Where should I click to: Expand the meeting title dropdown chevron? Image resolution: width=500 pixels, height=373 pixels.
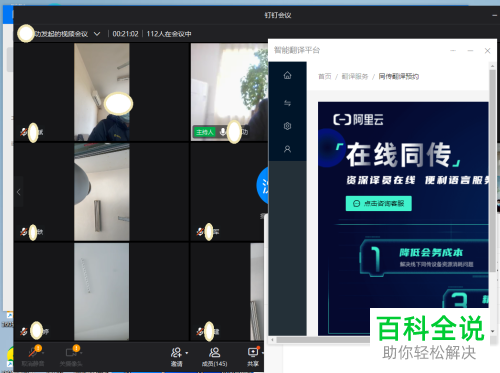(x=97, y=34)
